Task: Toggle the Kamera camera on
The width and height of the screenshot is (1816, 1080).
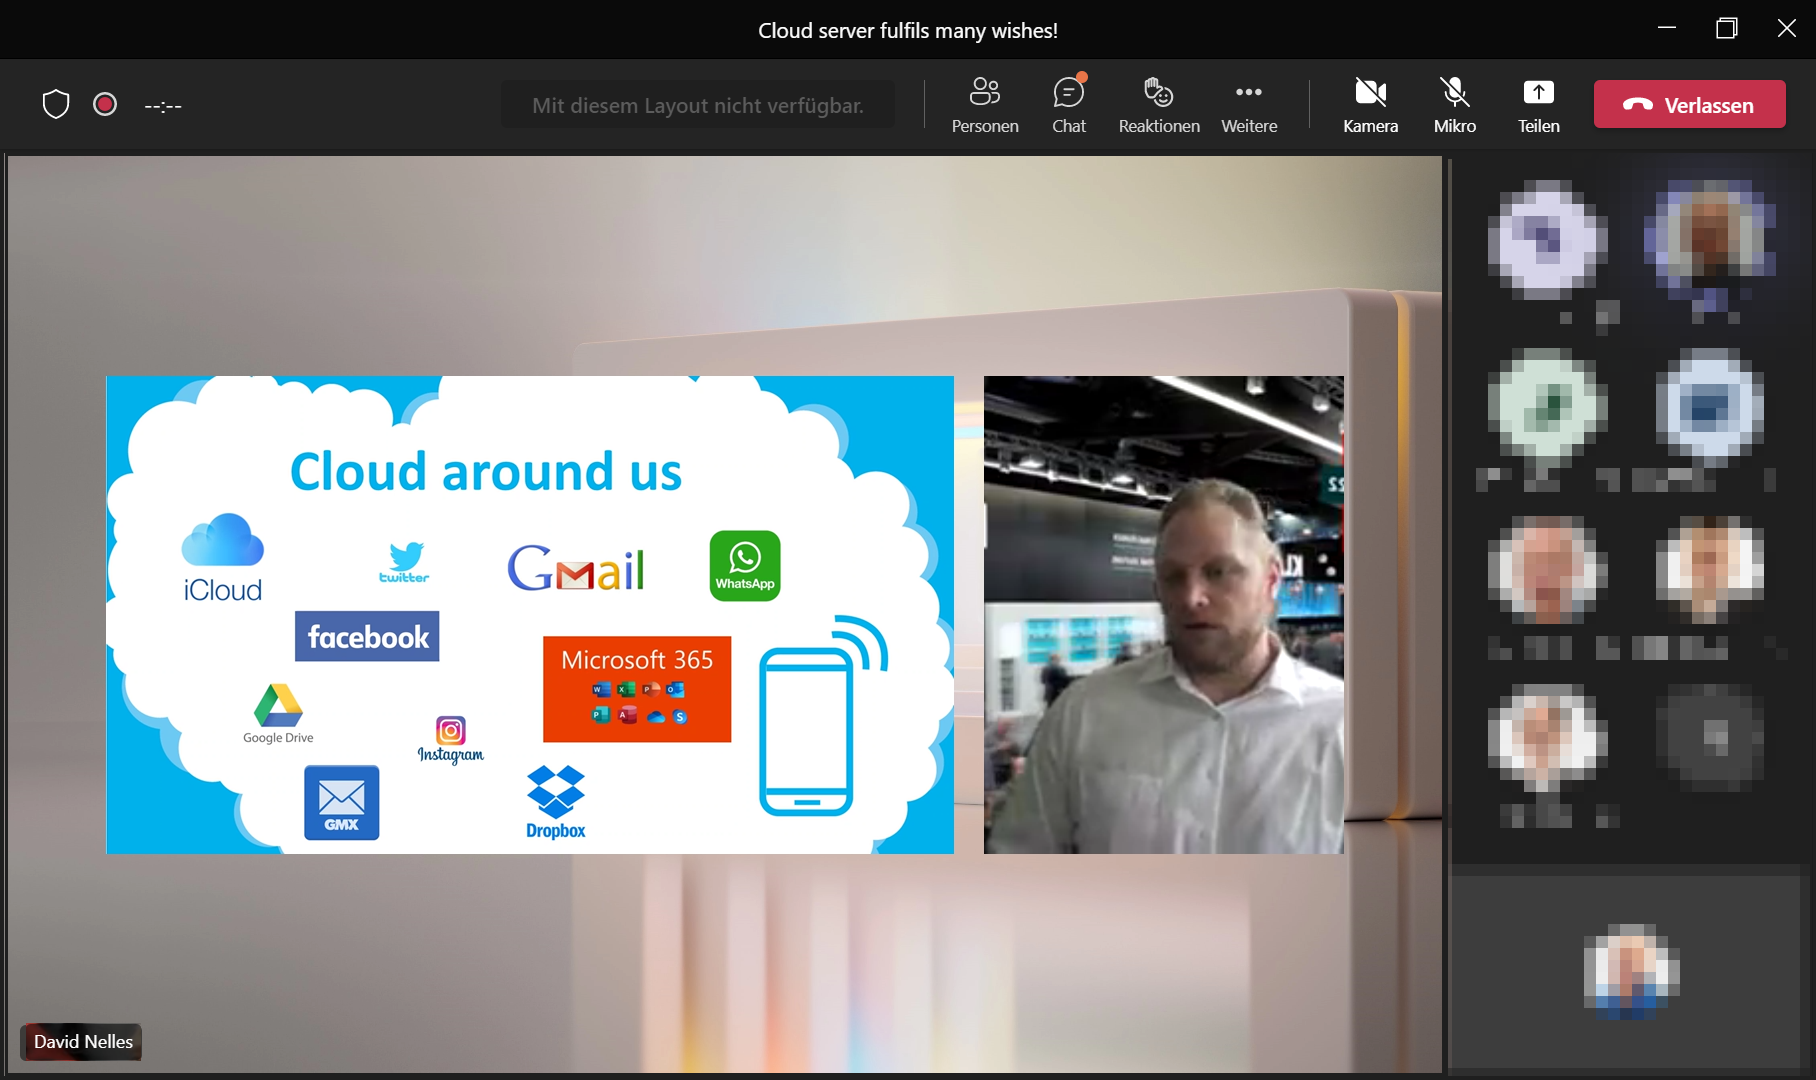Action: [1370, 105]
